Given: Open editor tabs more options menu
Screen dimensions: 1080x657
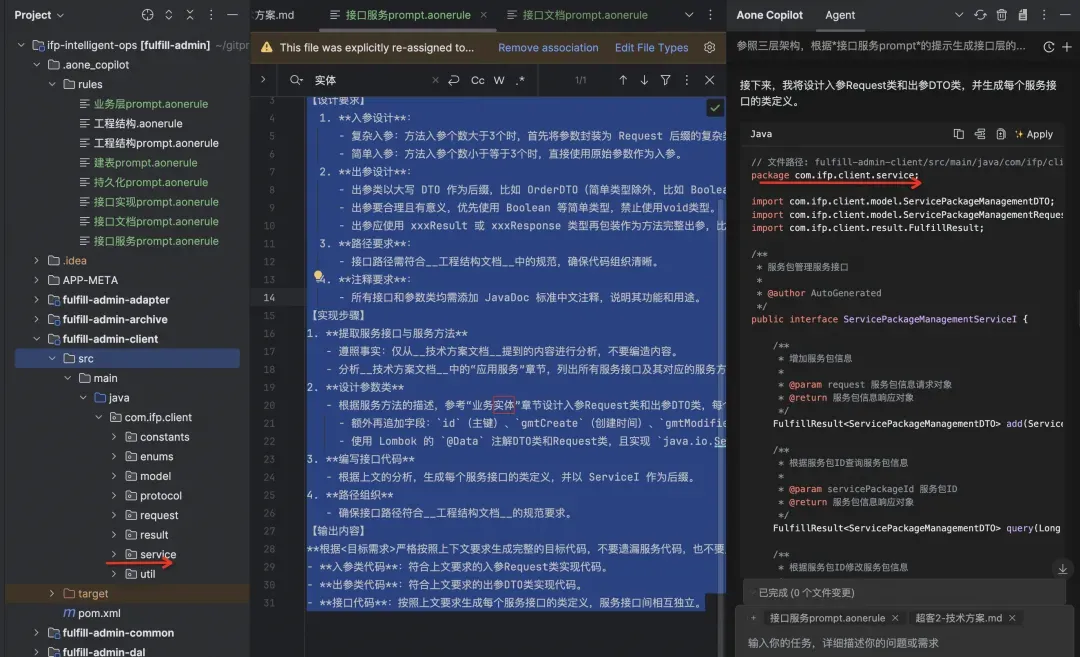Looking at the screenshot, I should coord(710,14).
